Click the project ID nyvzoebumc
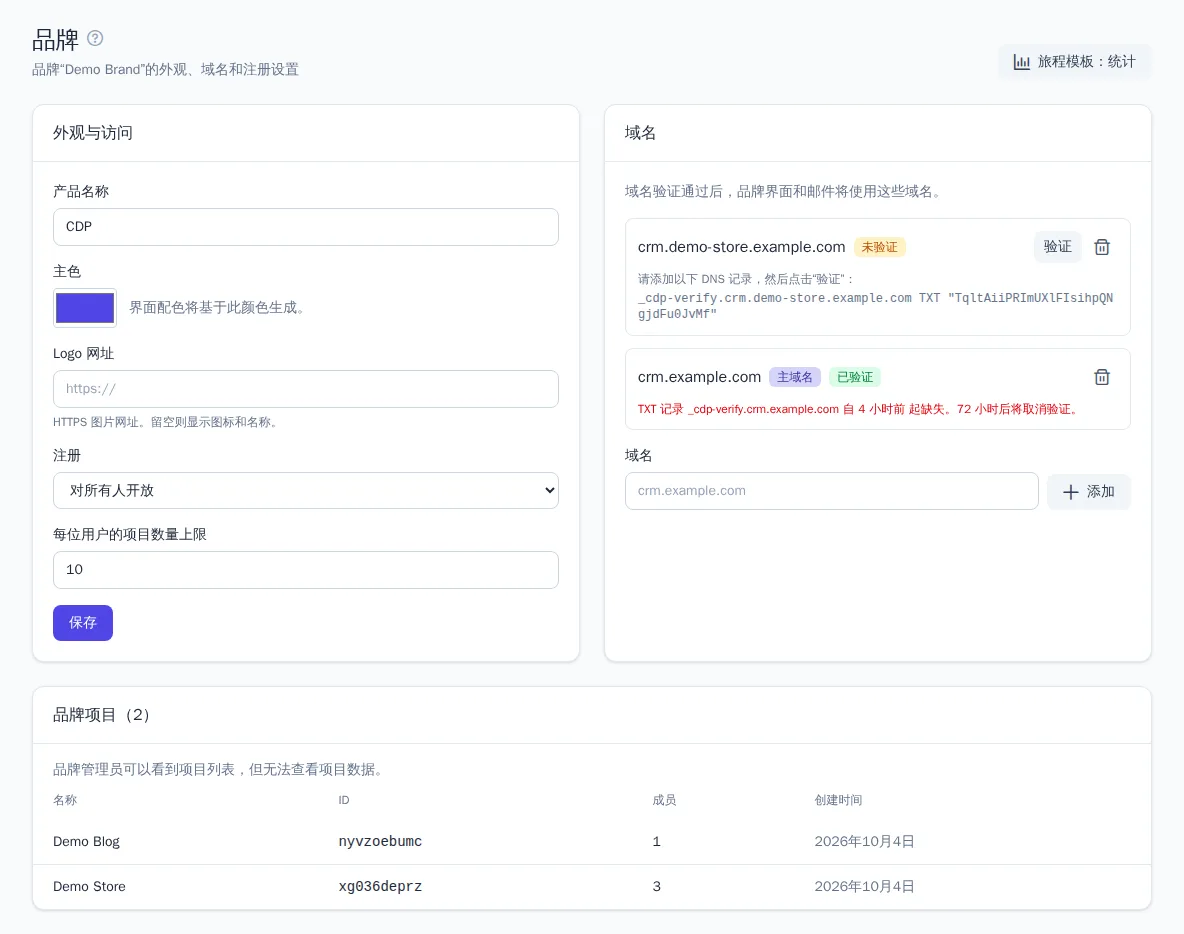Screen dimensions: 1184x934 [380, 841]
